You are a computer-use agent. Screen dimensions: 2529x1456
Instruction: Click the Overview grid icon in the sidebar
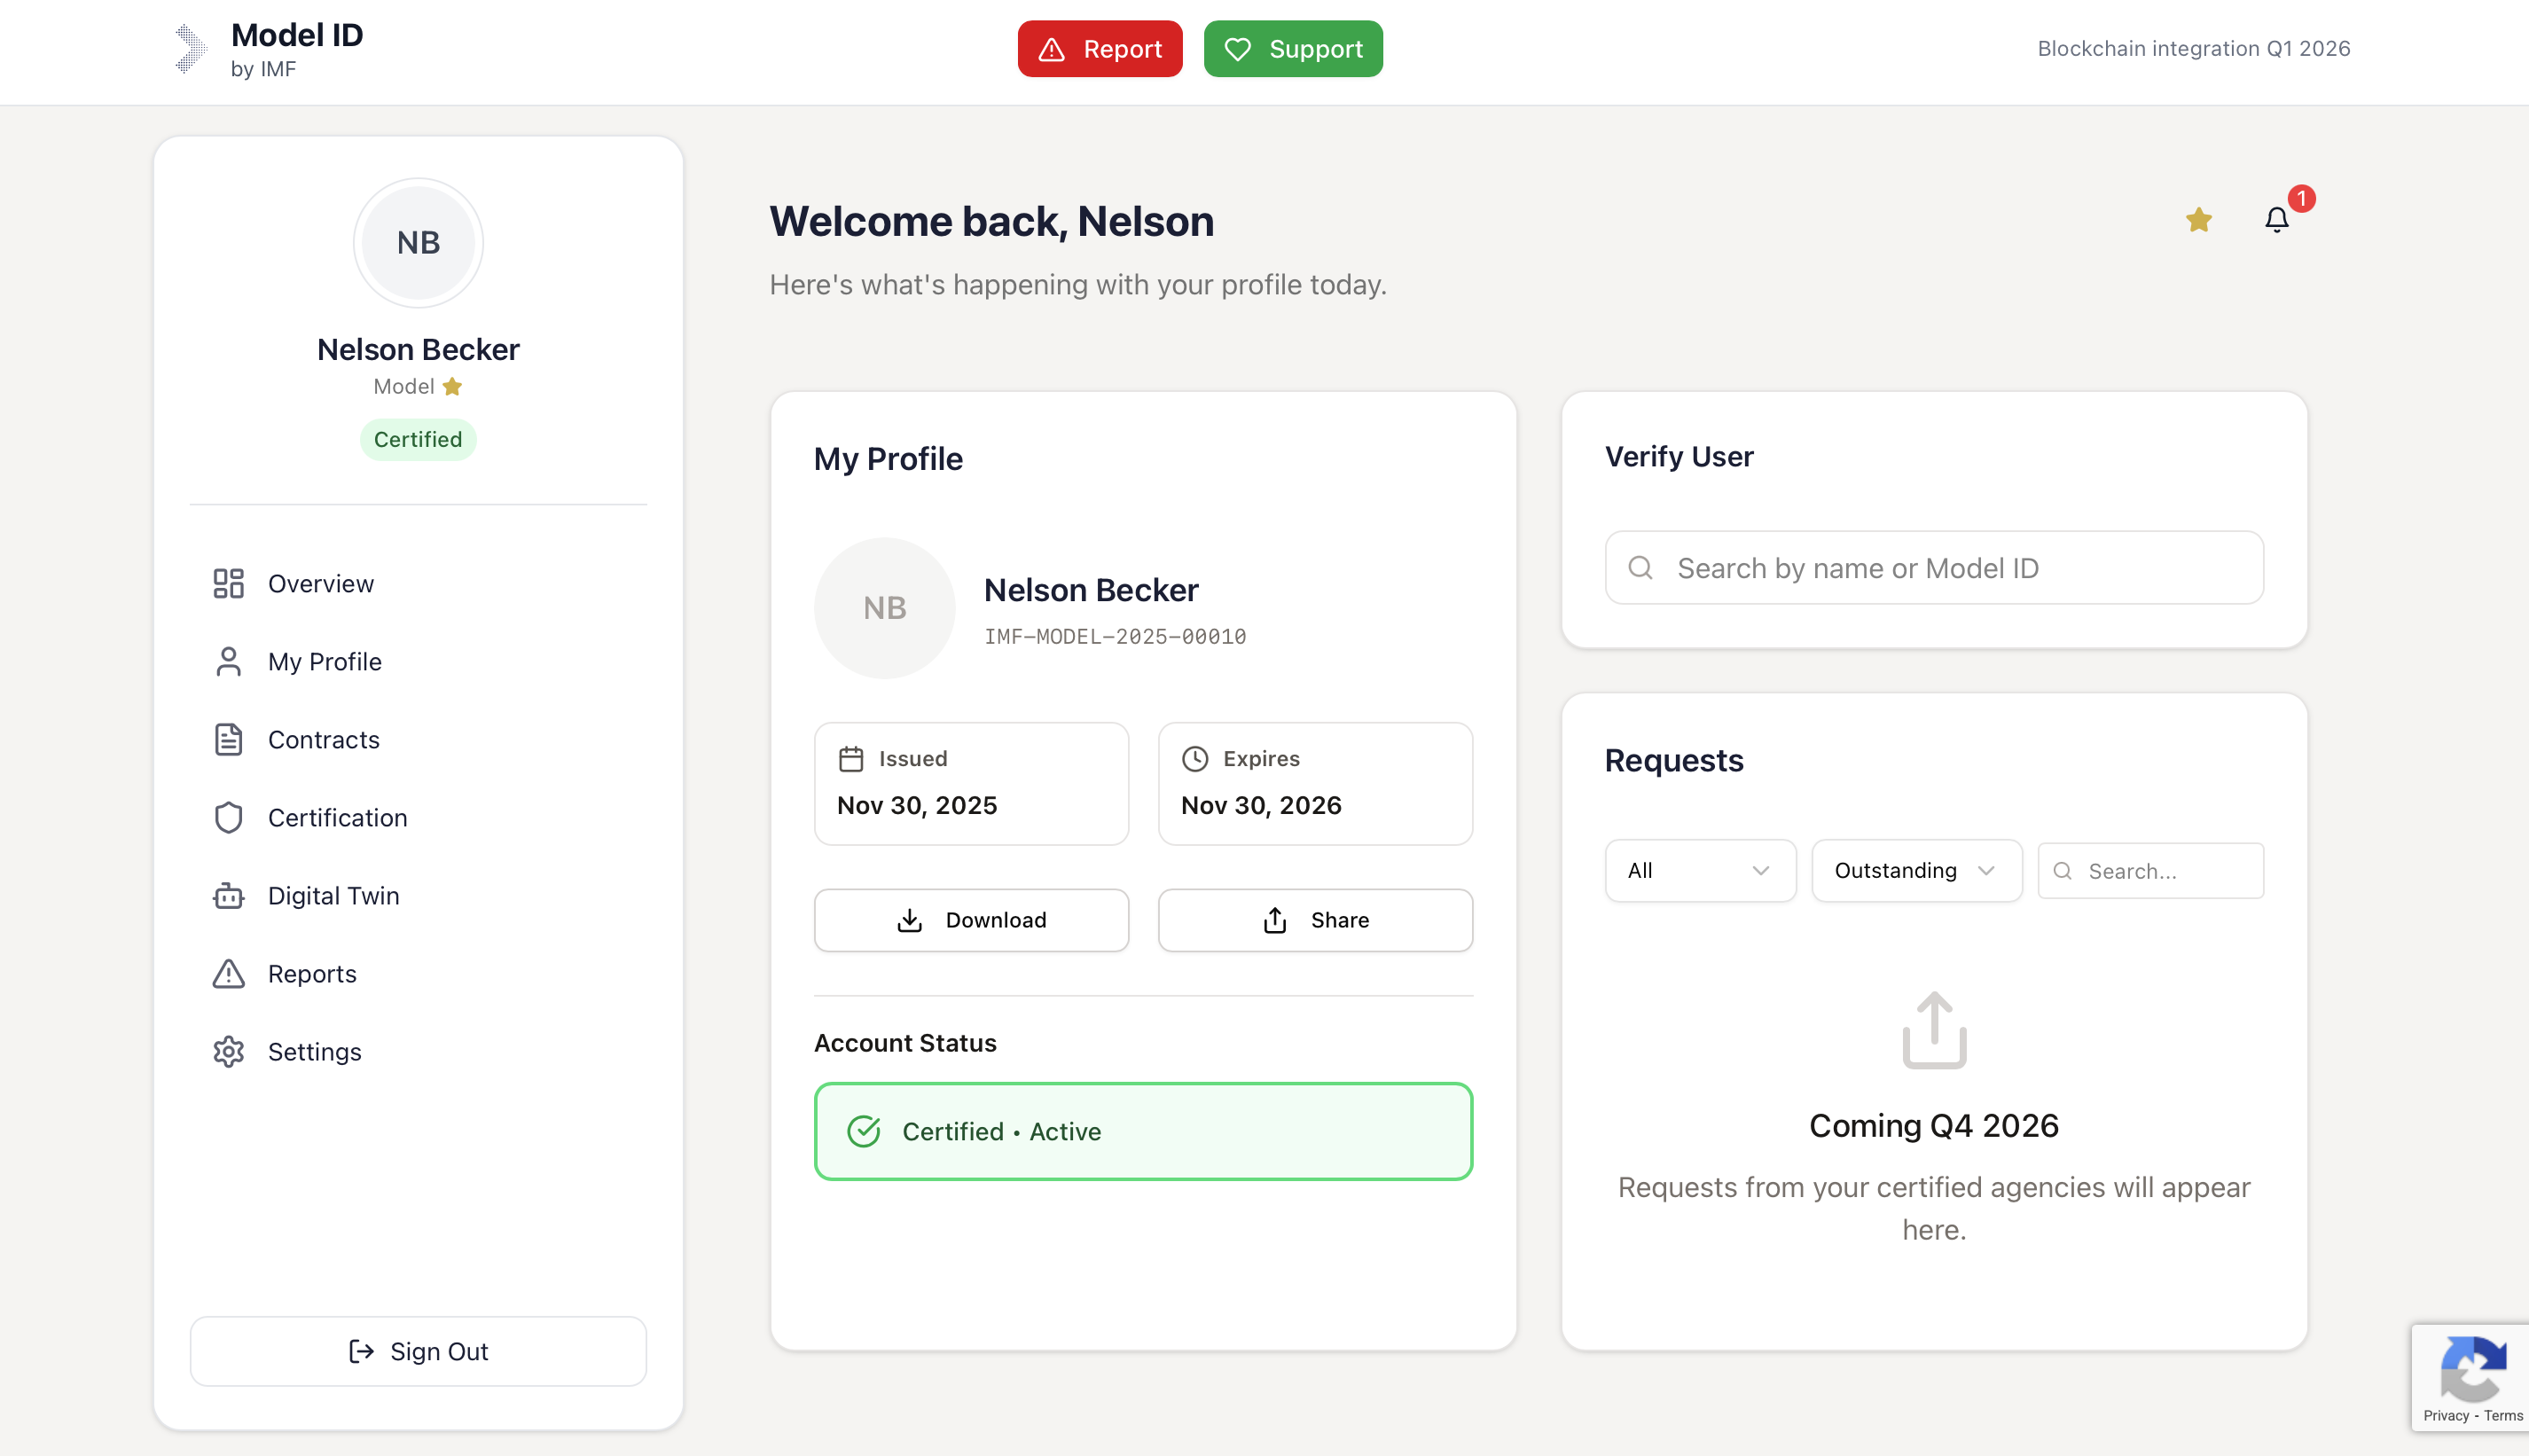click(228, 583)
